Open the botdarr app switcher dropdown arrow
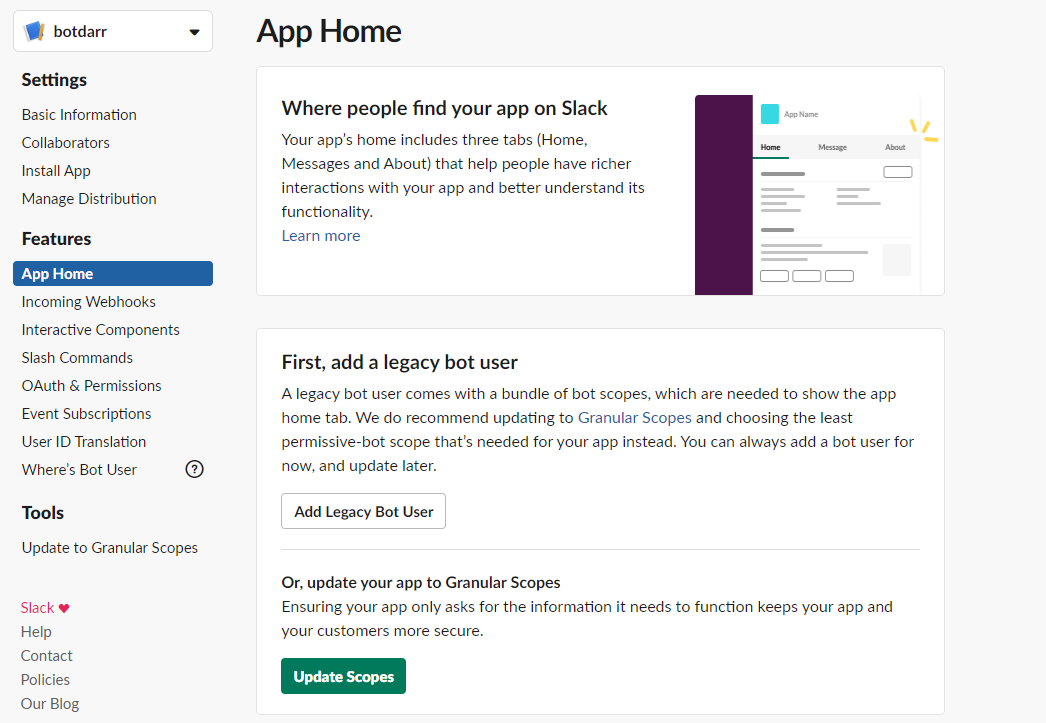The width and height of the screenshot is (1046, 723). (194, 32)
